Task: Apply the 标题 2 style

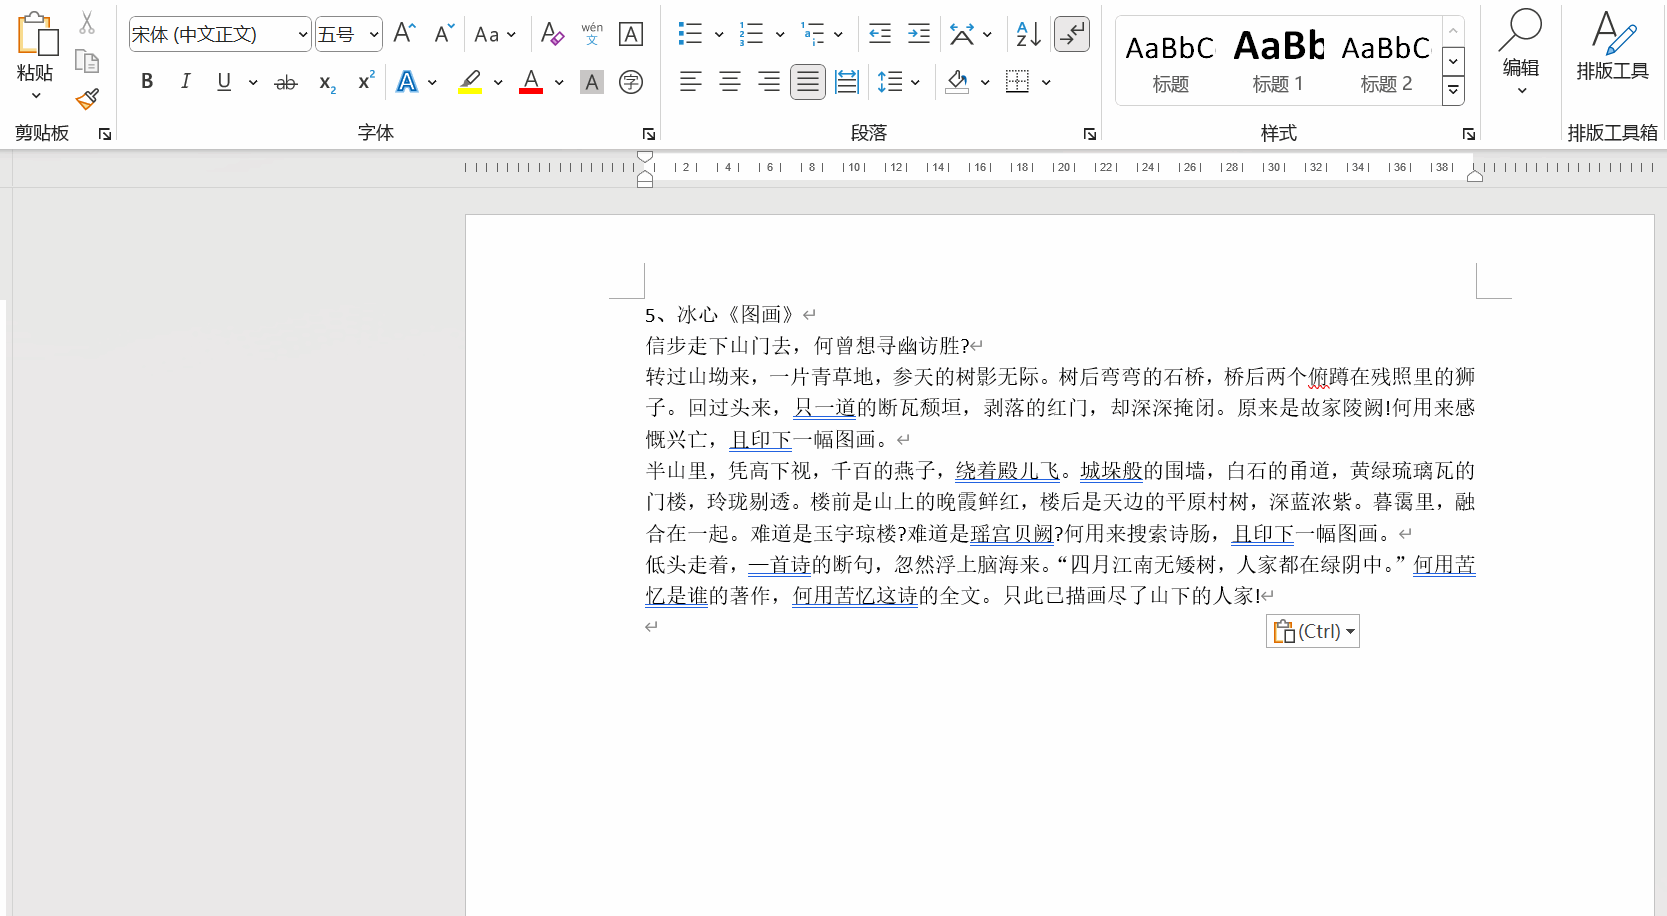Action: click(1386, 60)
